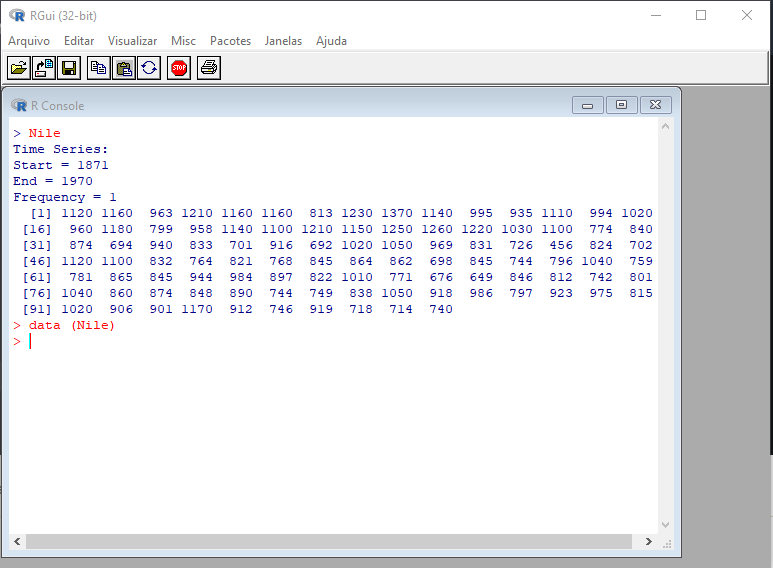This screenshot has width=773, height=568.
Task: Click the console vertical scrollbar down arrow
Action: (x=665, y=525)
